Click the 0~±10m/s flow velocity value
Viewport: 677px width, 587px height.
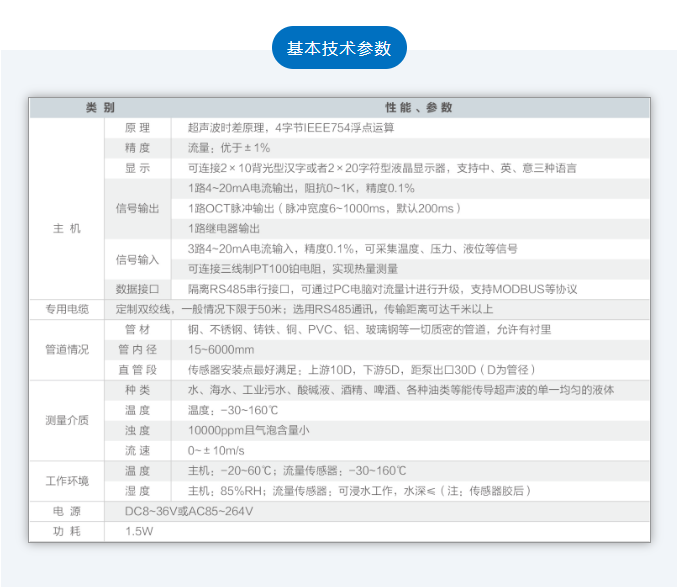pos(217,450)
